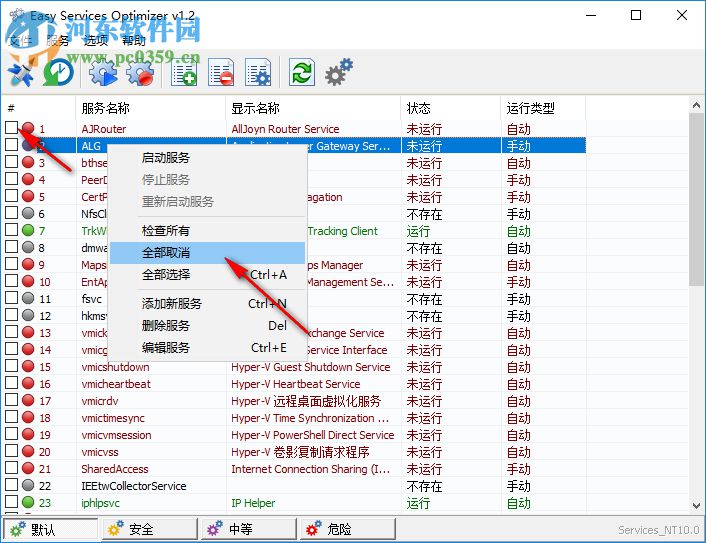Sort by 显示名称 column header
706x543 pixels.
point(313,108)
